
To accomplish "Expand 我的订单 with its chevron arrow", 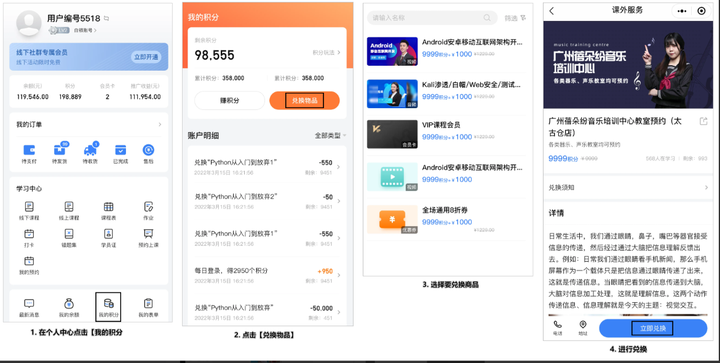I will click(x=160, y=124).
